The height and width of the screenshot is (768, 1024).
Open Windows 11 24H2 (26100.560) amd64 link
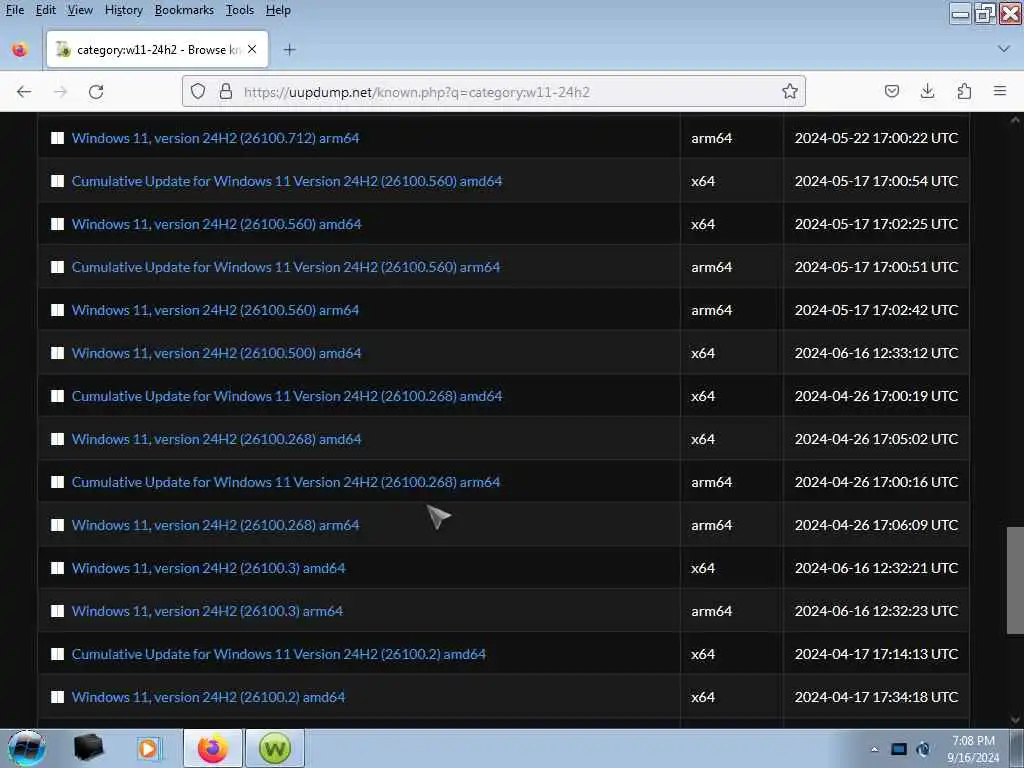click(x=216, y=224)
